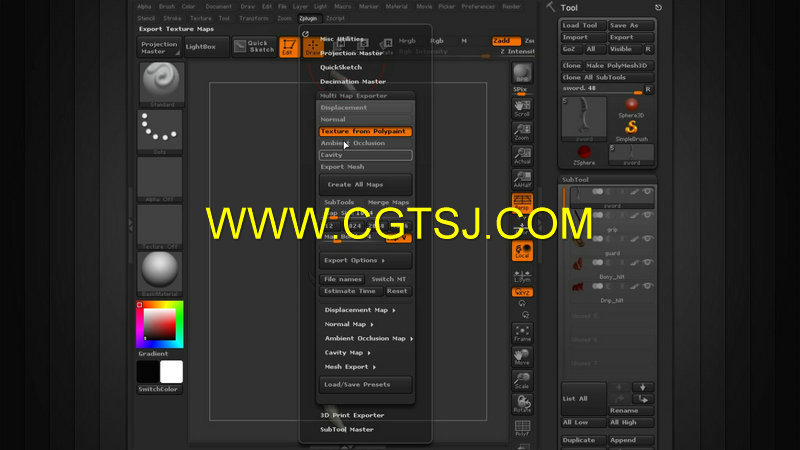The width and height of the screenshot is (800, 450).
Task: Select the Rotate view icon
Action: point(522,404)
